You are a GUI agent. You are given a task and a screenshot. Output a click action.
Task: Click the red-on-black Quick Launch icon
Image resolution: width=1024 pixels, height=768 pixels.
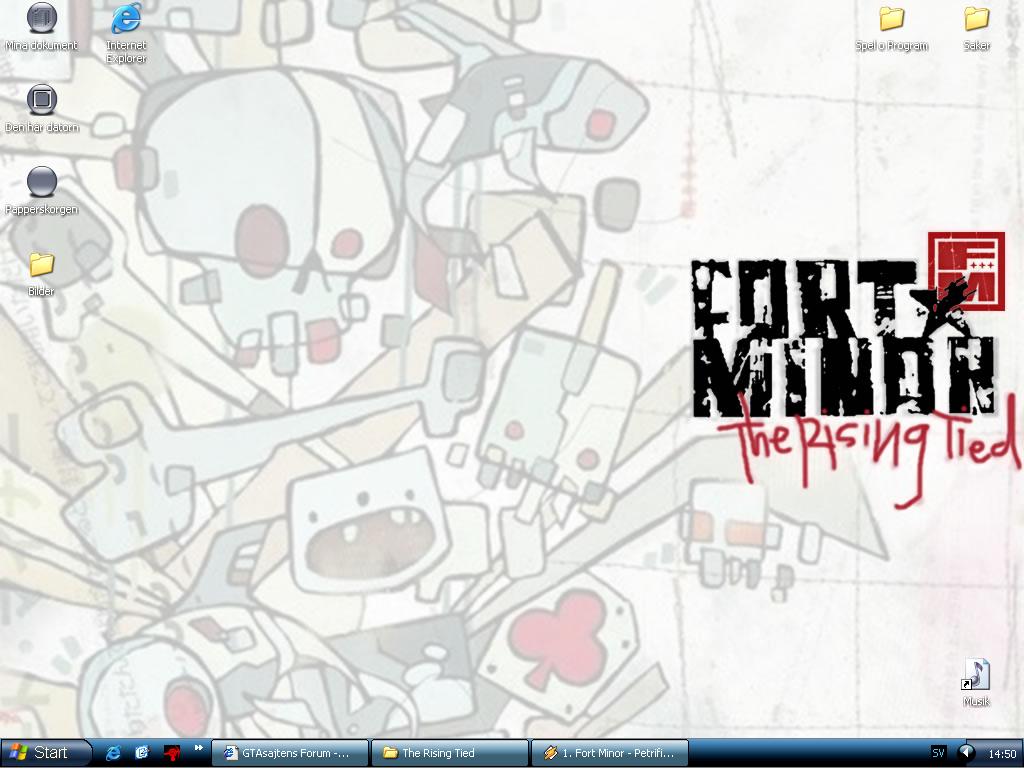tap(172, 753)
